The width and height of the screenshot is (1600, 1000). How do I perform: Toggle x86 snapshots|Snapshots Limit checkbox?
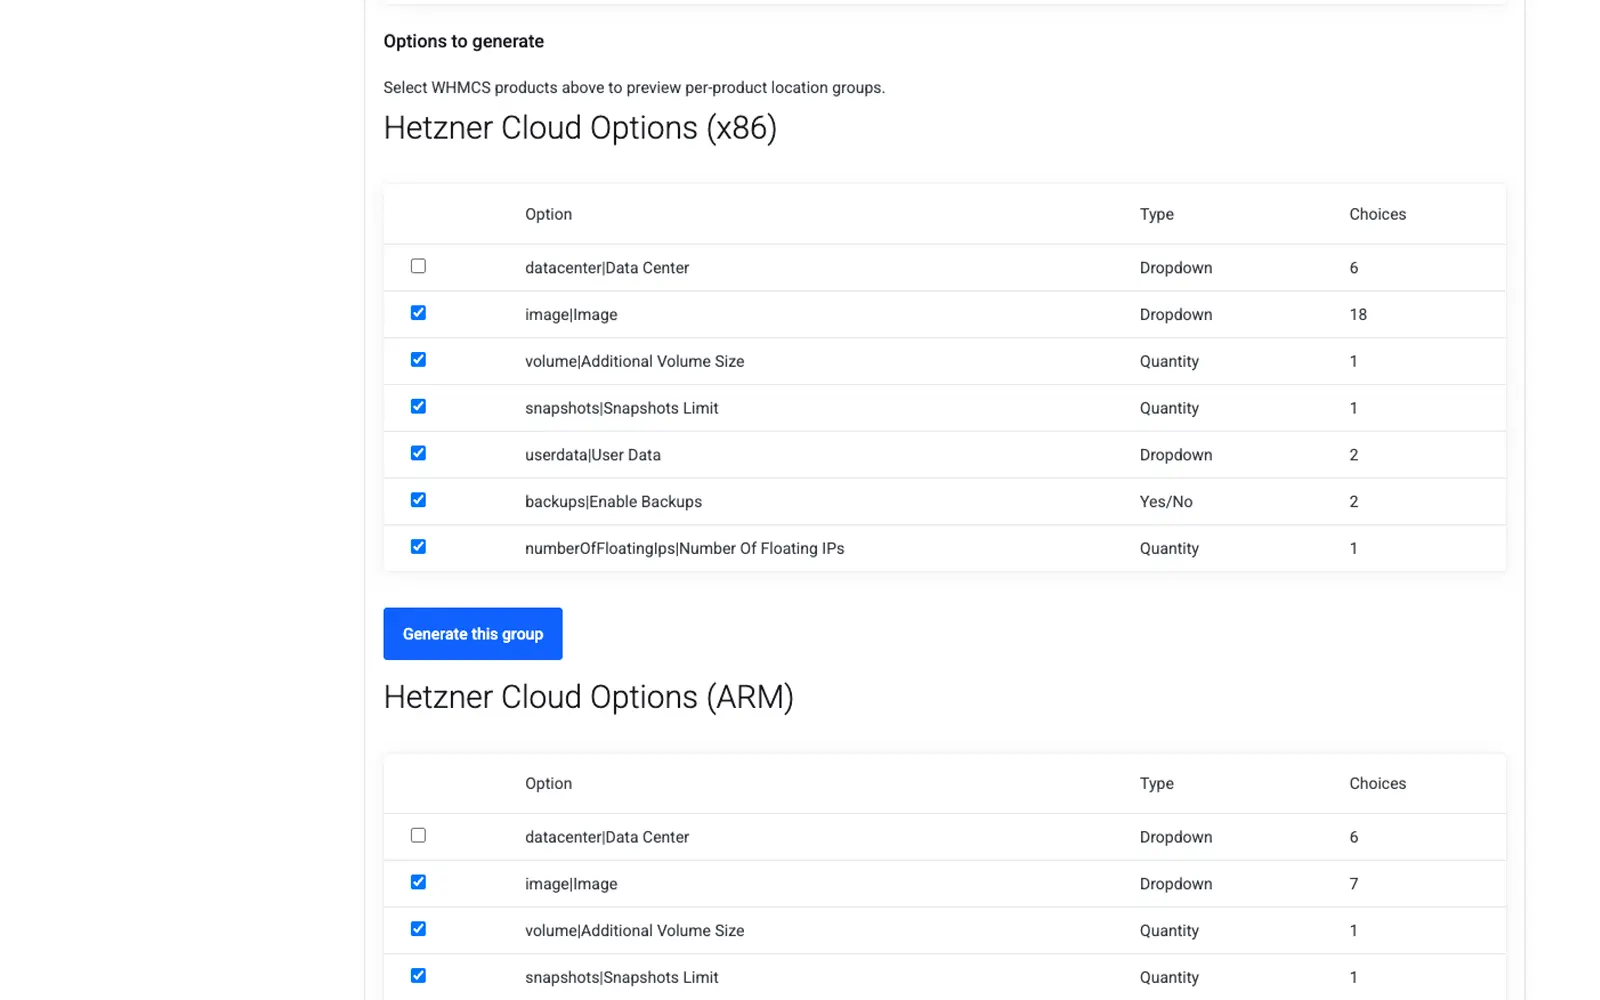(x=418, y=407)
